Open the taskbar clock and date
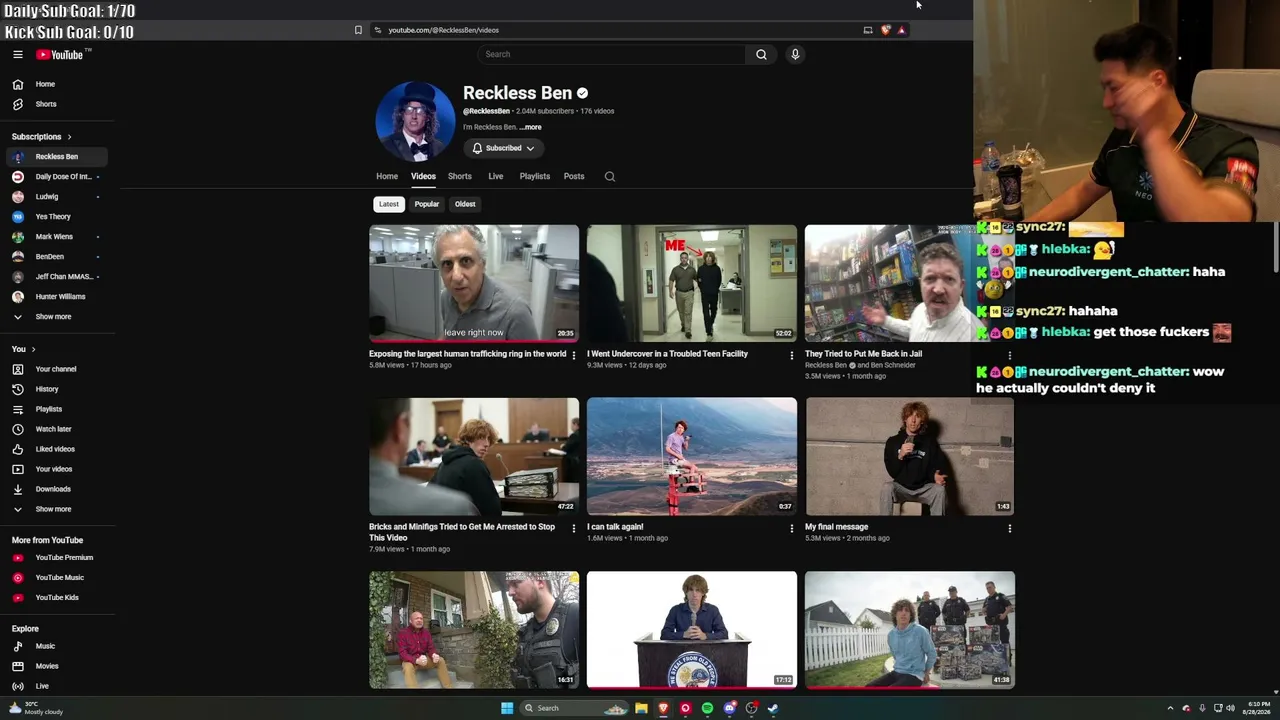 click(x=1256, y=708)
